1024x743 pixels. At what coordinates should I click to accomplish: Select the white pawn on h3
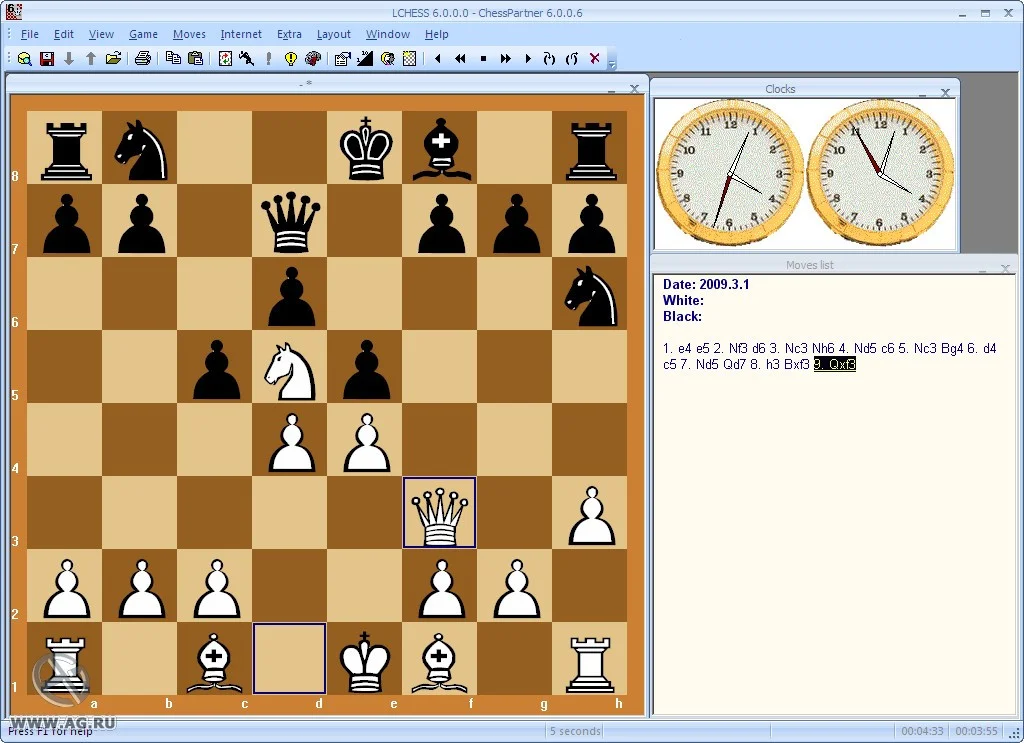pos(590,513)
